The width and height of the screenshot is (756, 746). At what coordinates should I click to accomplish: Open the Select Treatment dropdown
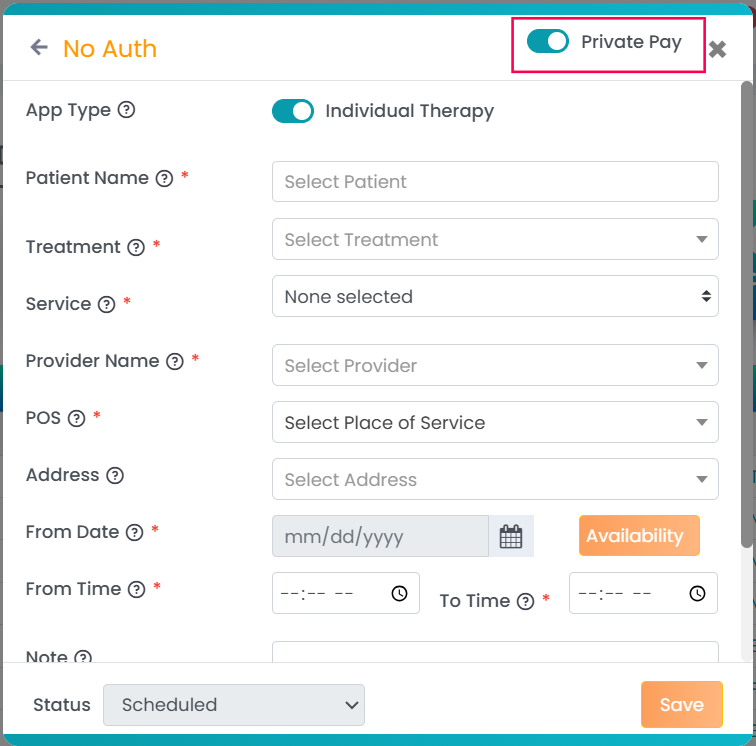[495, 240]
